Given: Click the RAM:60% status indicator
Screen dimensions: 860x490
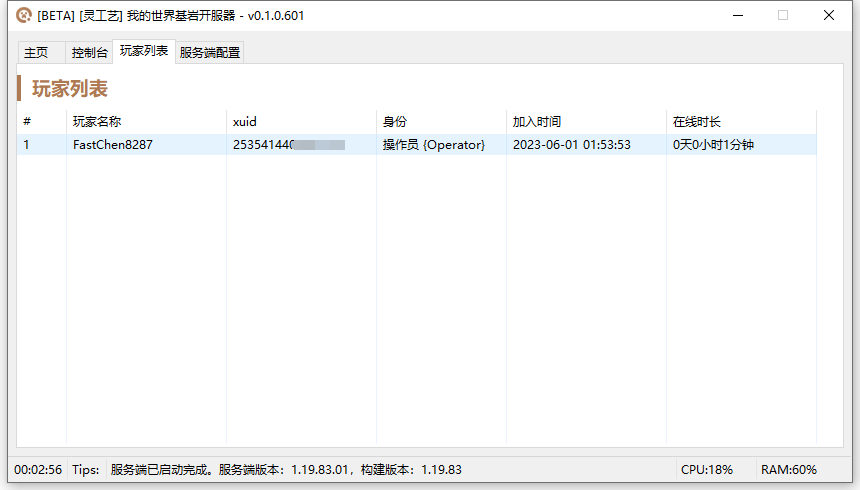Looking at the screenshot, I should tap(789, 470).
